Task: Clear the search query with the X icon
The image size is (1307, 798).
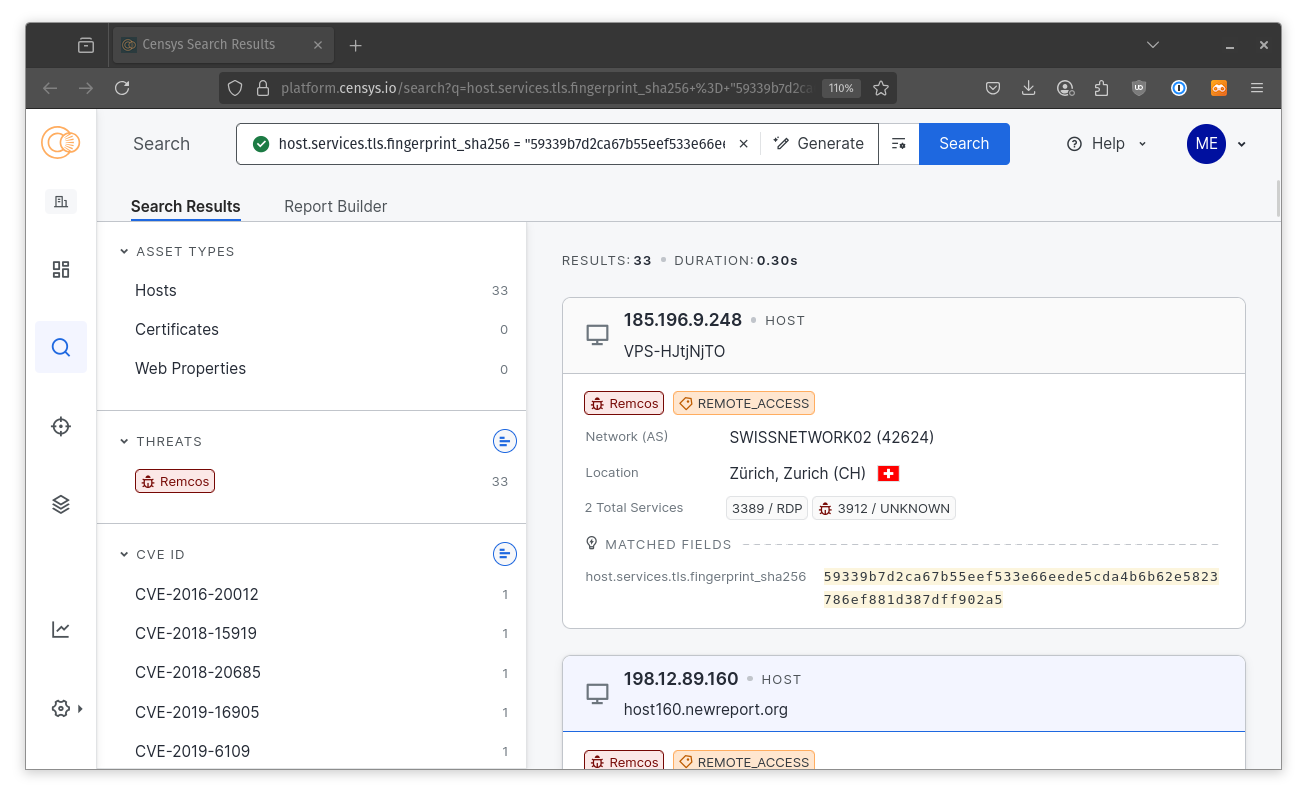Action: click(743, 144)
